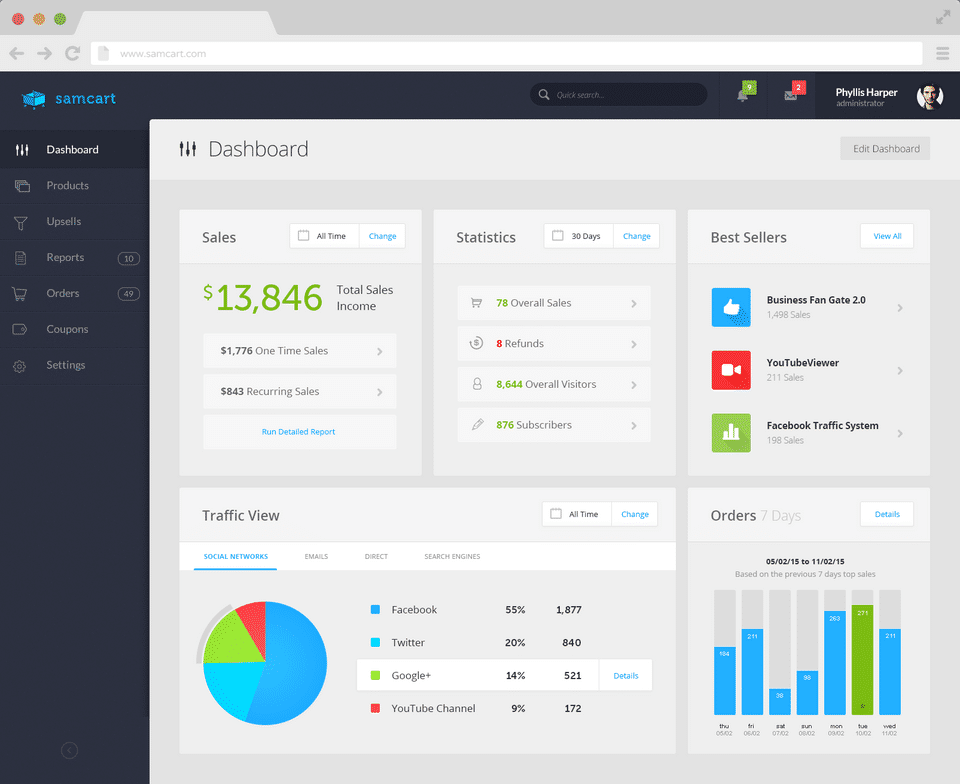This screenshot has width=960, height=784.
Task: Expand the 78 Overall Sales row
Action: coord(553,303)
